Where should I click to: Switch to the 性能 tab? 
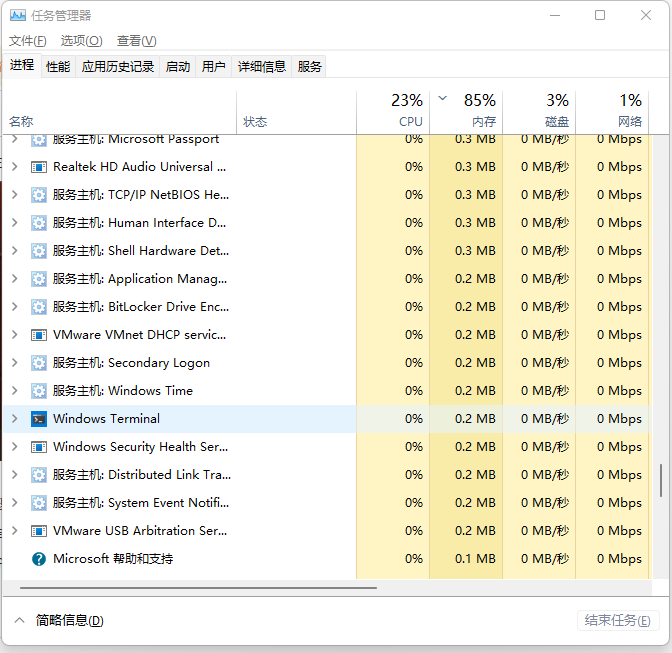point(58,66)
